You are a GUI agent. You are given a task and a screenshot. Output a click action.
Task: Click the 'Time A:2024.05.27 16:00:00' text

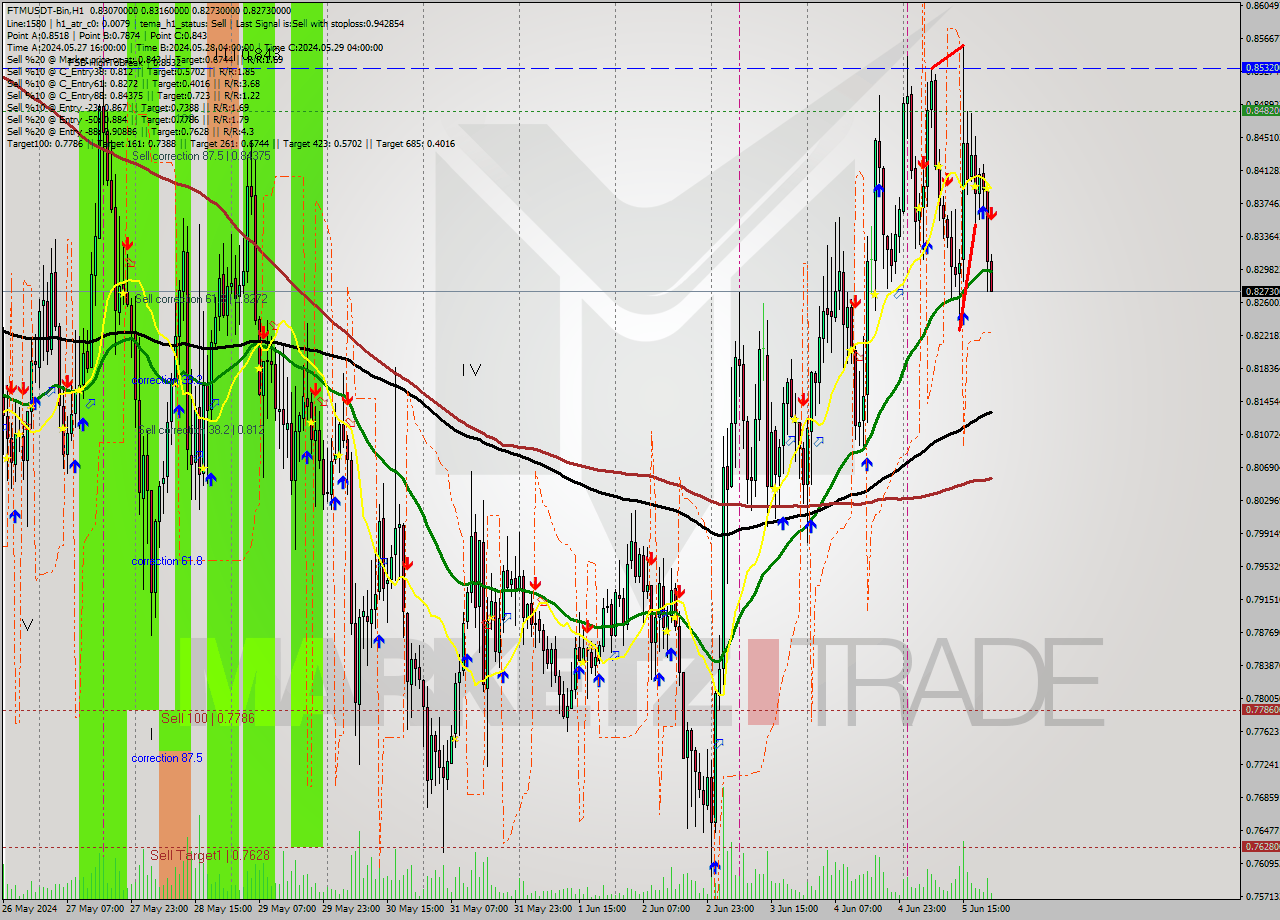tap(66, 47)
